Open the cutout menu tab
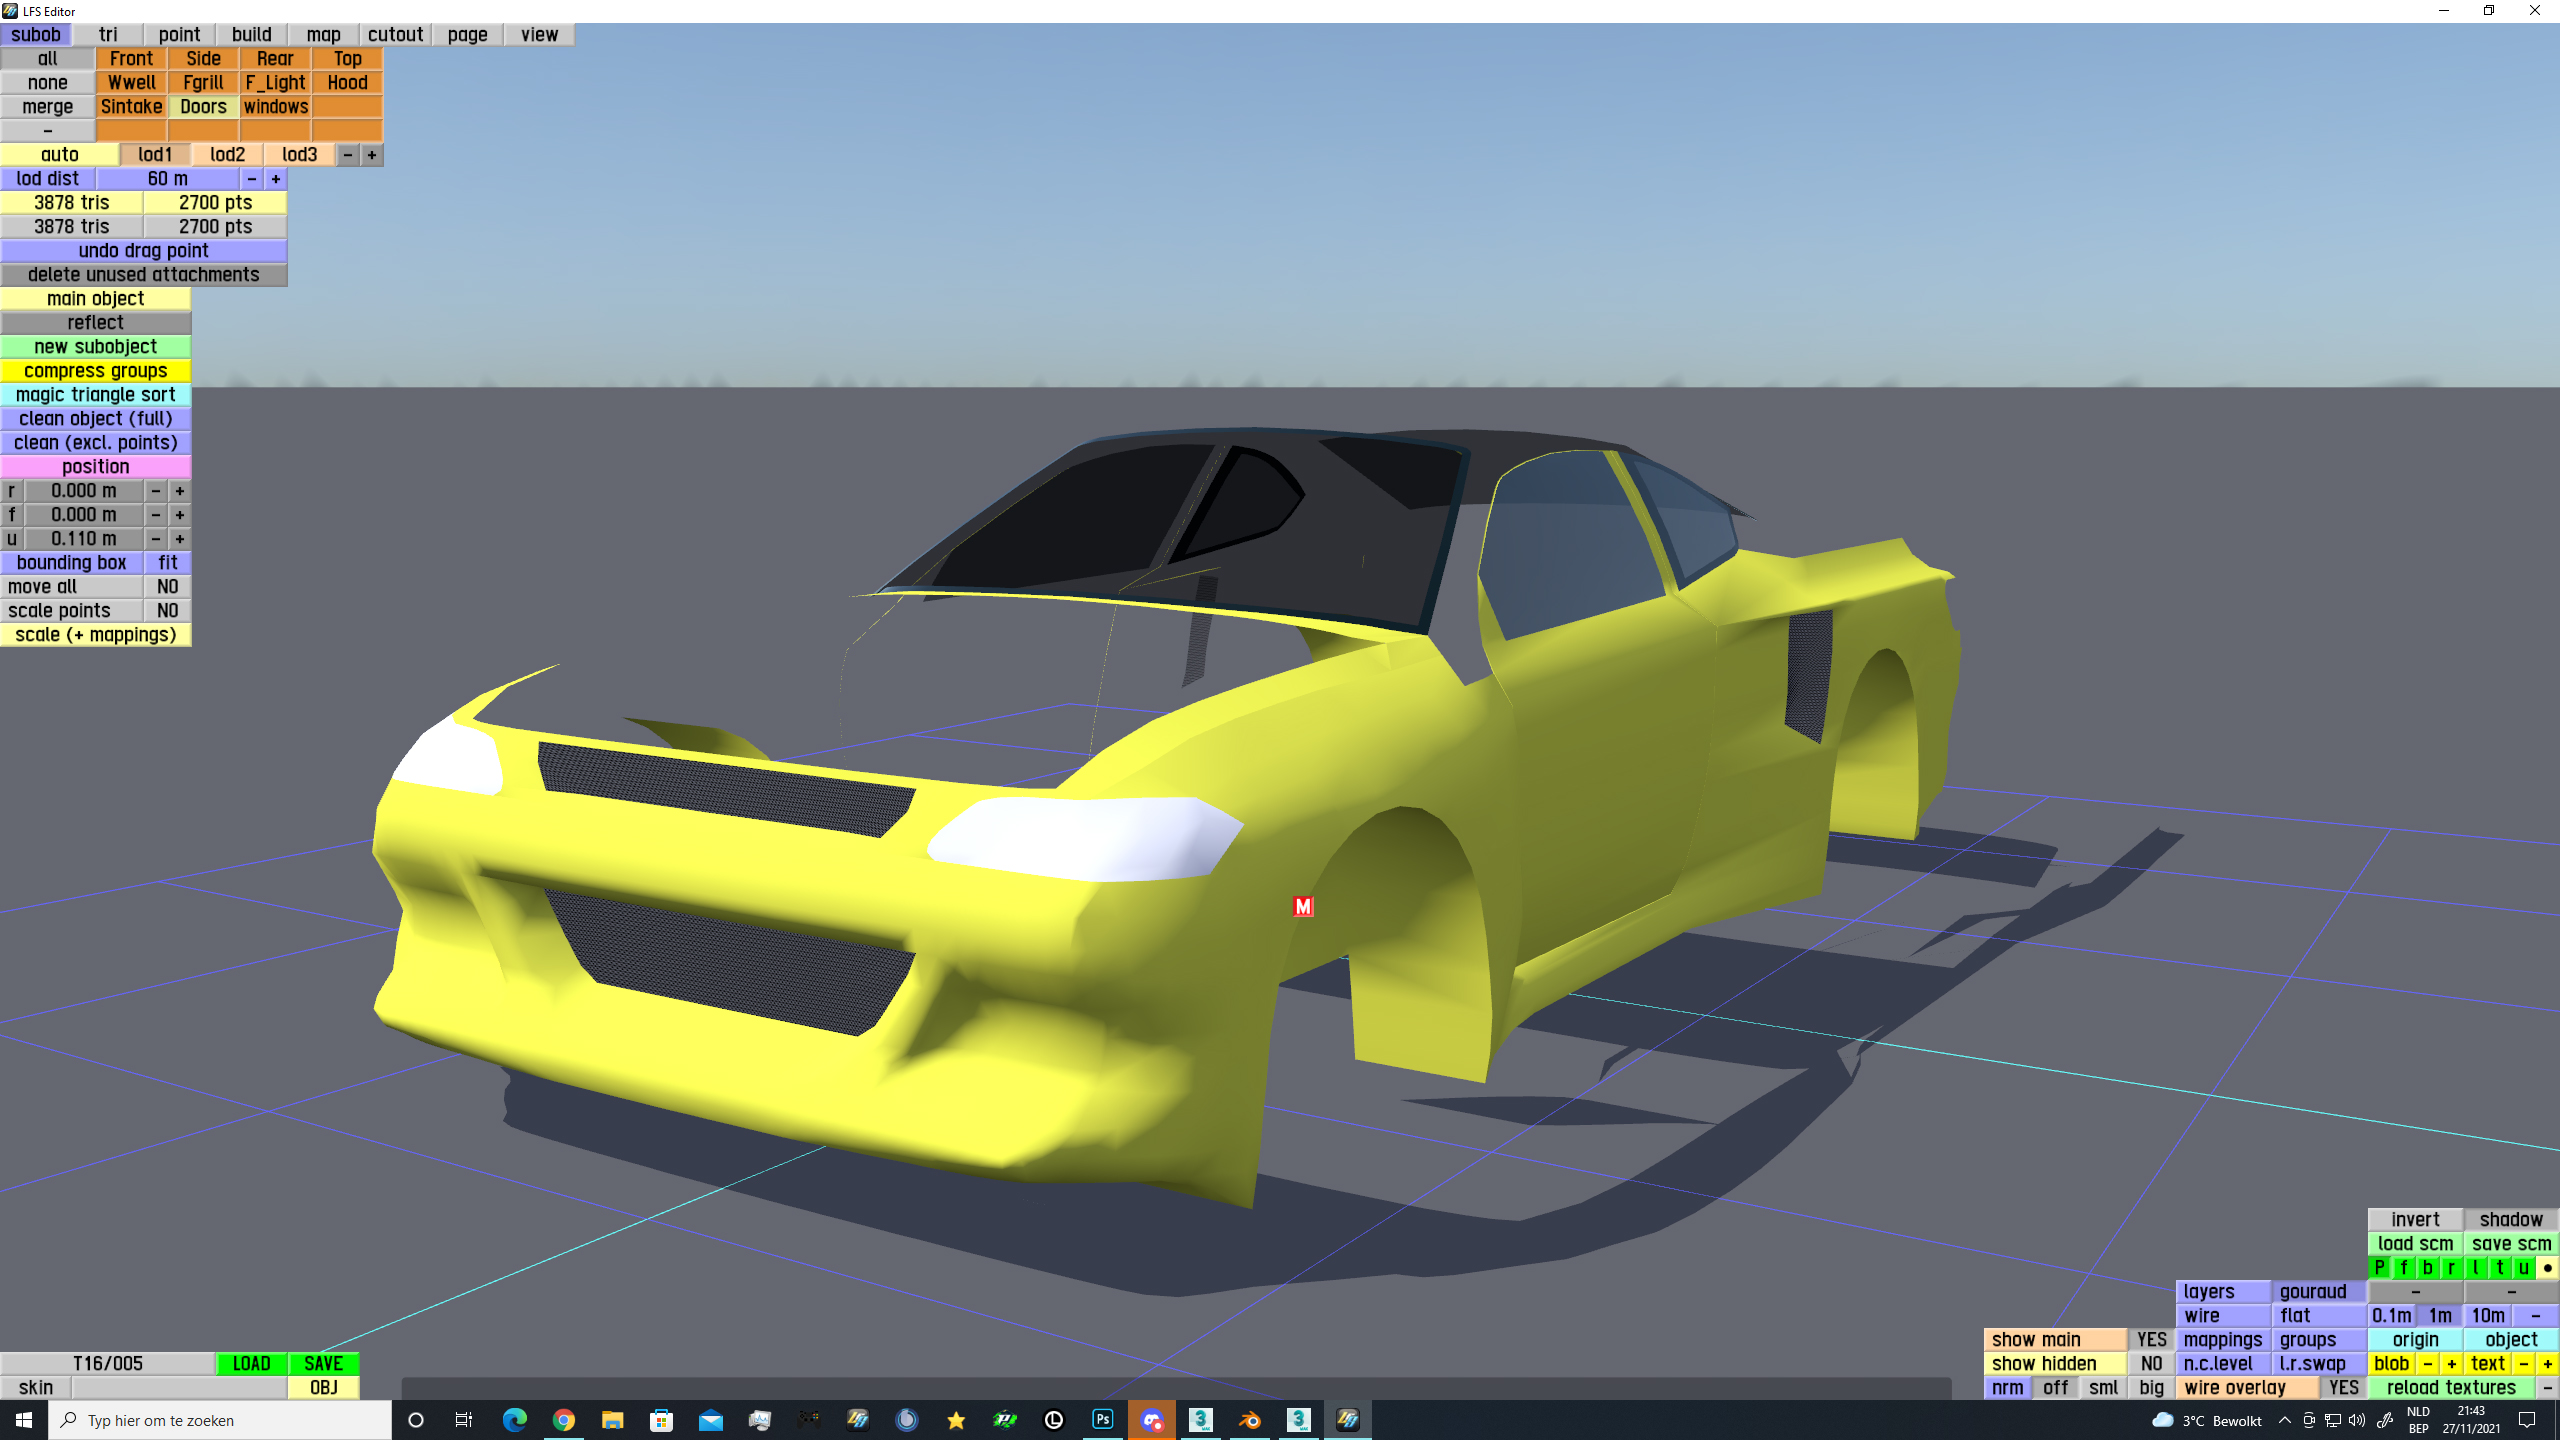The image size is (2560, 1440). [x=395, y=35]
